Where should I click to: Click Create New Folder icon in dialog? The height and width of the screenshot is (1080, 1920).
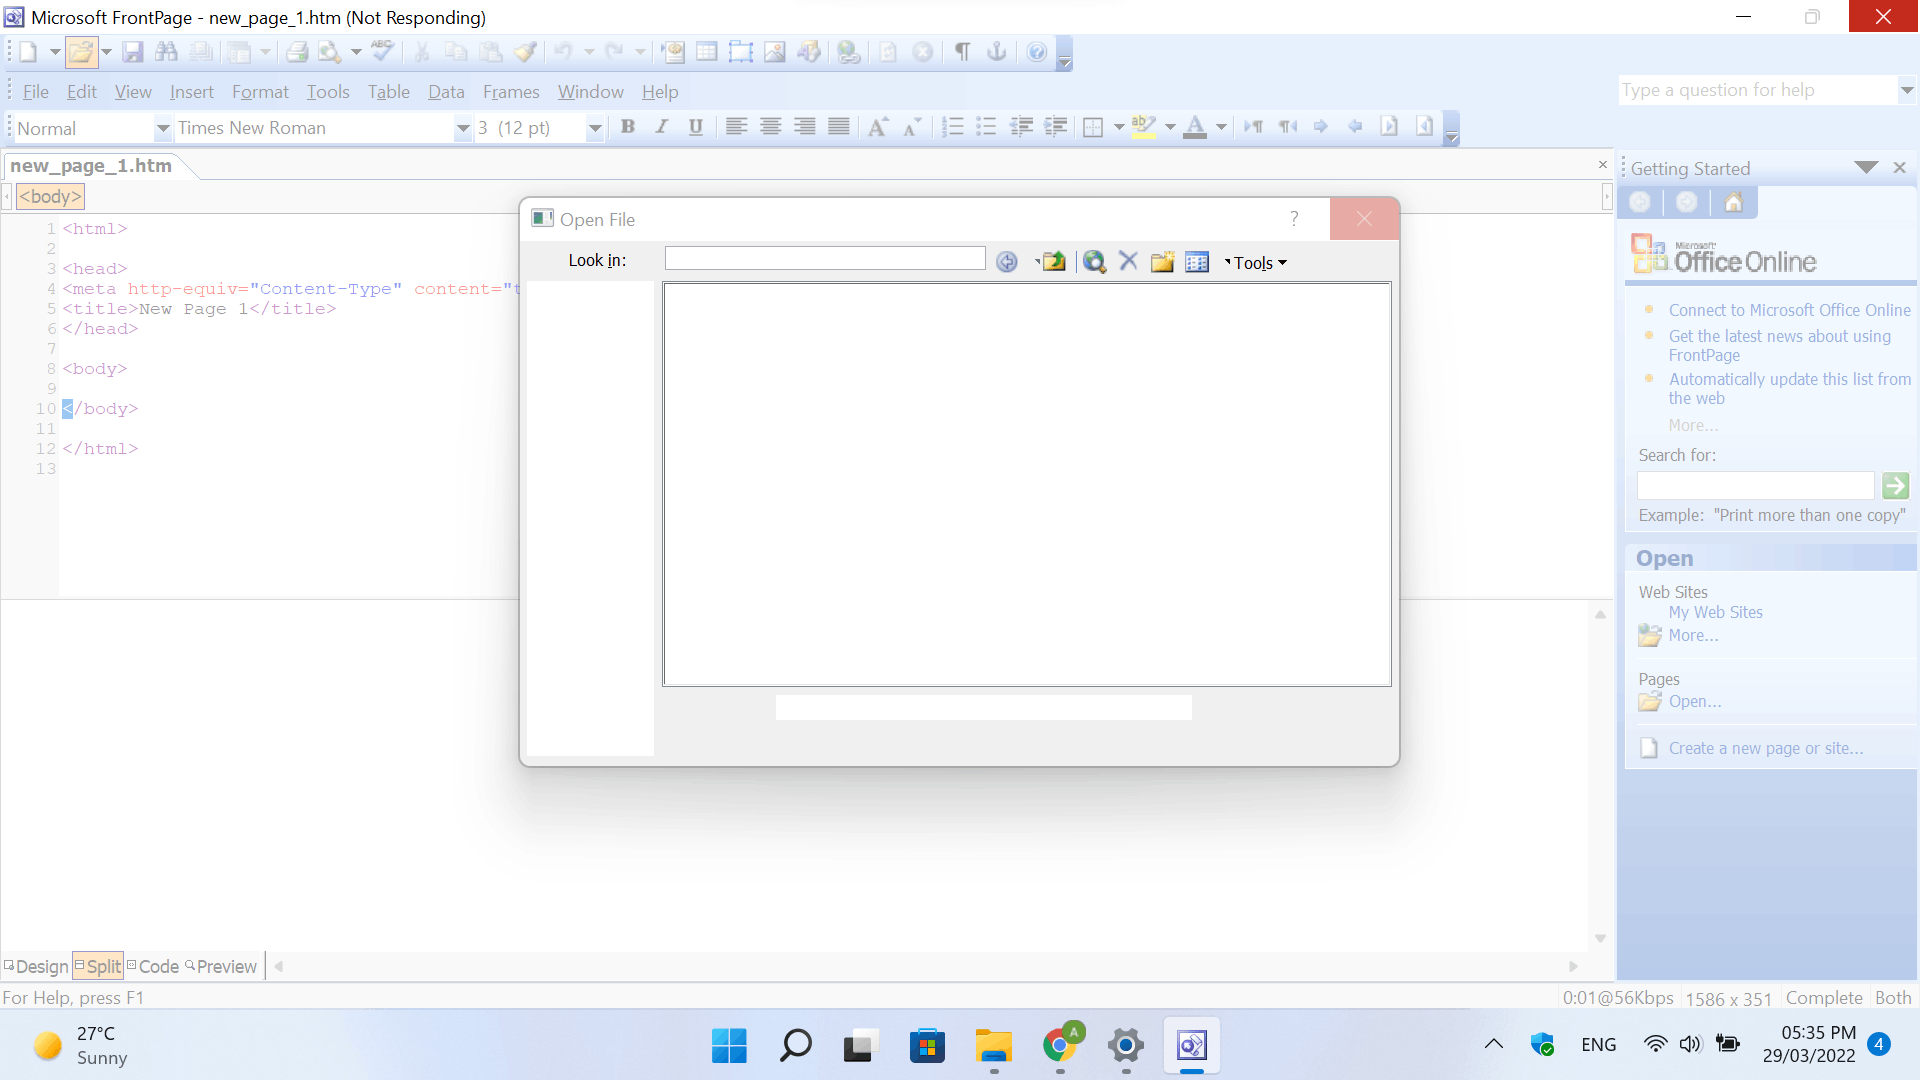(1162, 262)
